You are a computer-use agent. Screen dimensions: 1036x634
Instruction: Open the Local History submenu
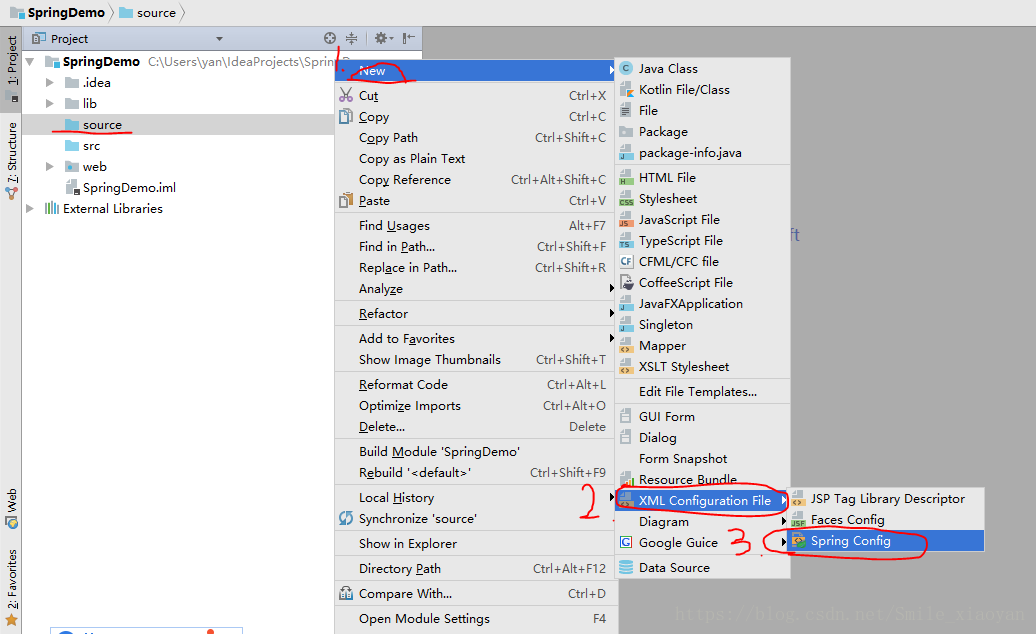pos(474,497)
